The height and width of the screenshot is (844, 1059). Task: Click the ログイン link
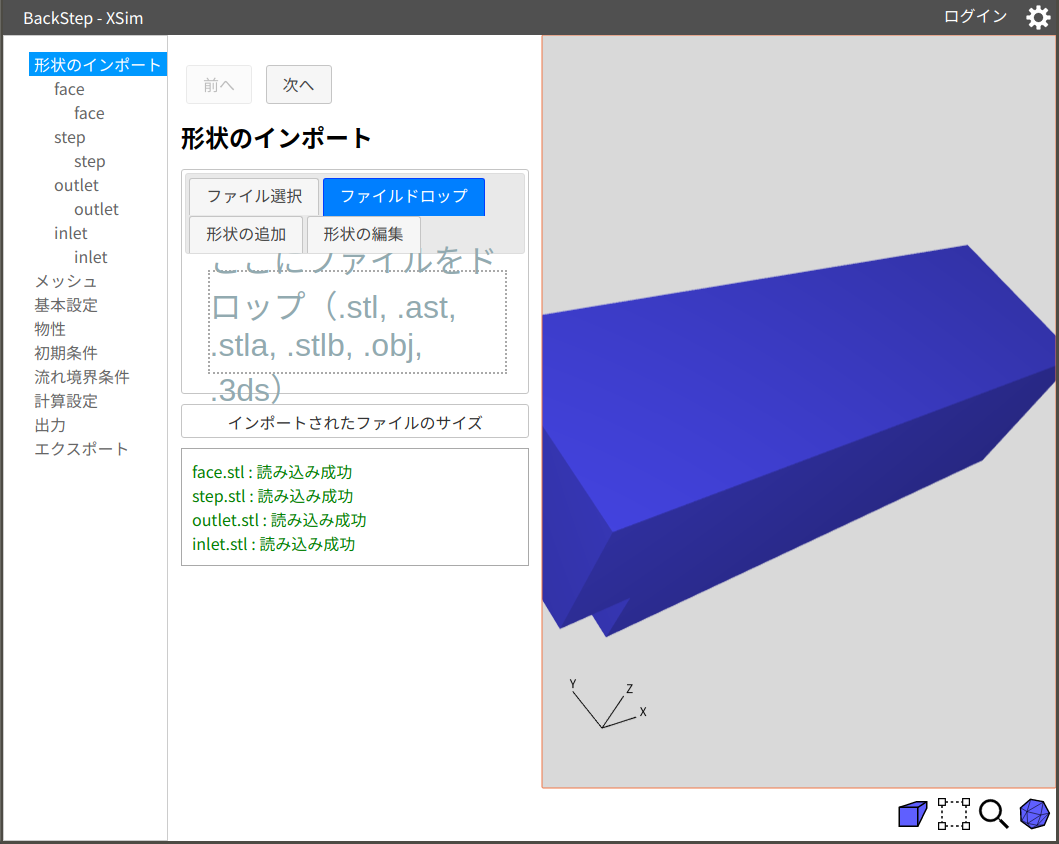975,17
